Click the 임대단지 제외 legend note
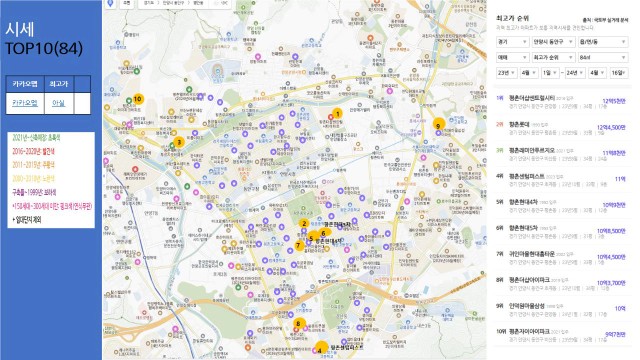This screenshot has height=360, width=640. click(27, 220)
